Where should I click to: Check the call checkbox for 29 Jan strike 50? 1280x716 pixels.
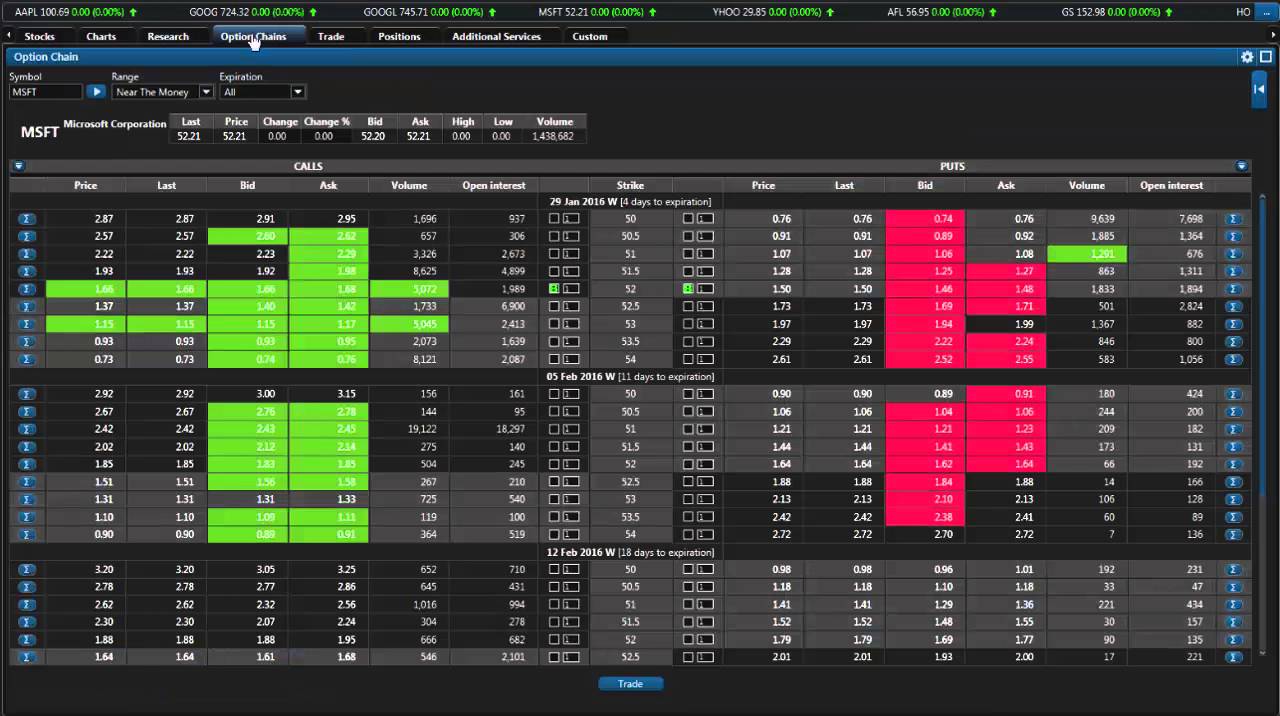[x=554, y=219]
